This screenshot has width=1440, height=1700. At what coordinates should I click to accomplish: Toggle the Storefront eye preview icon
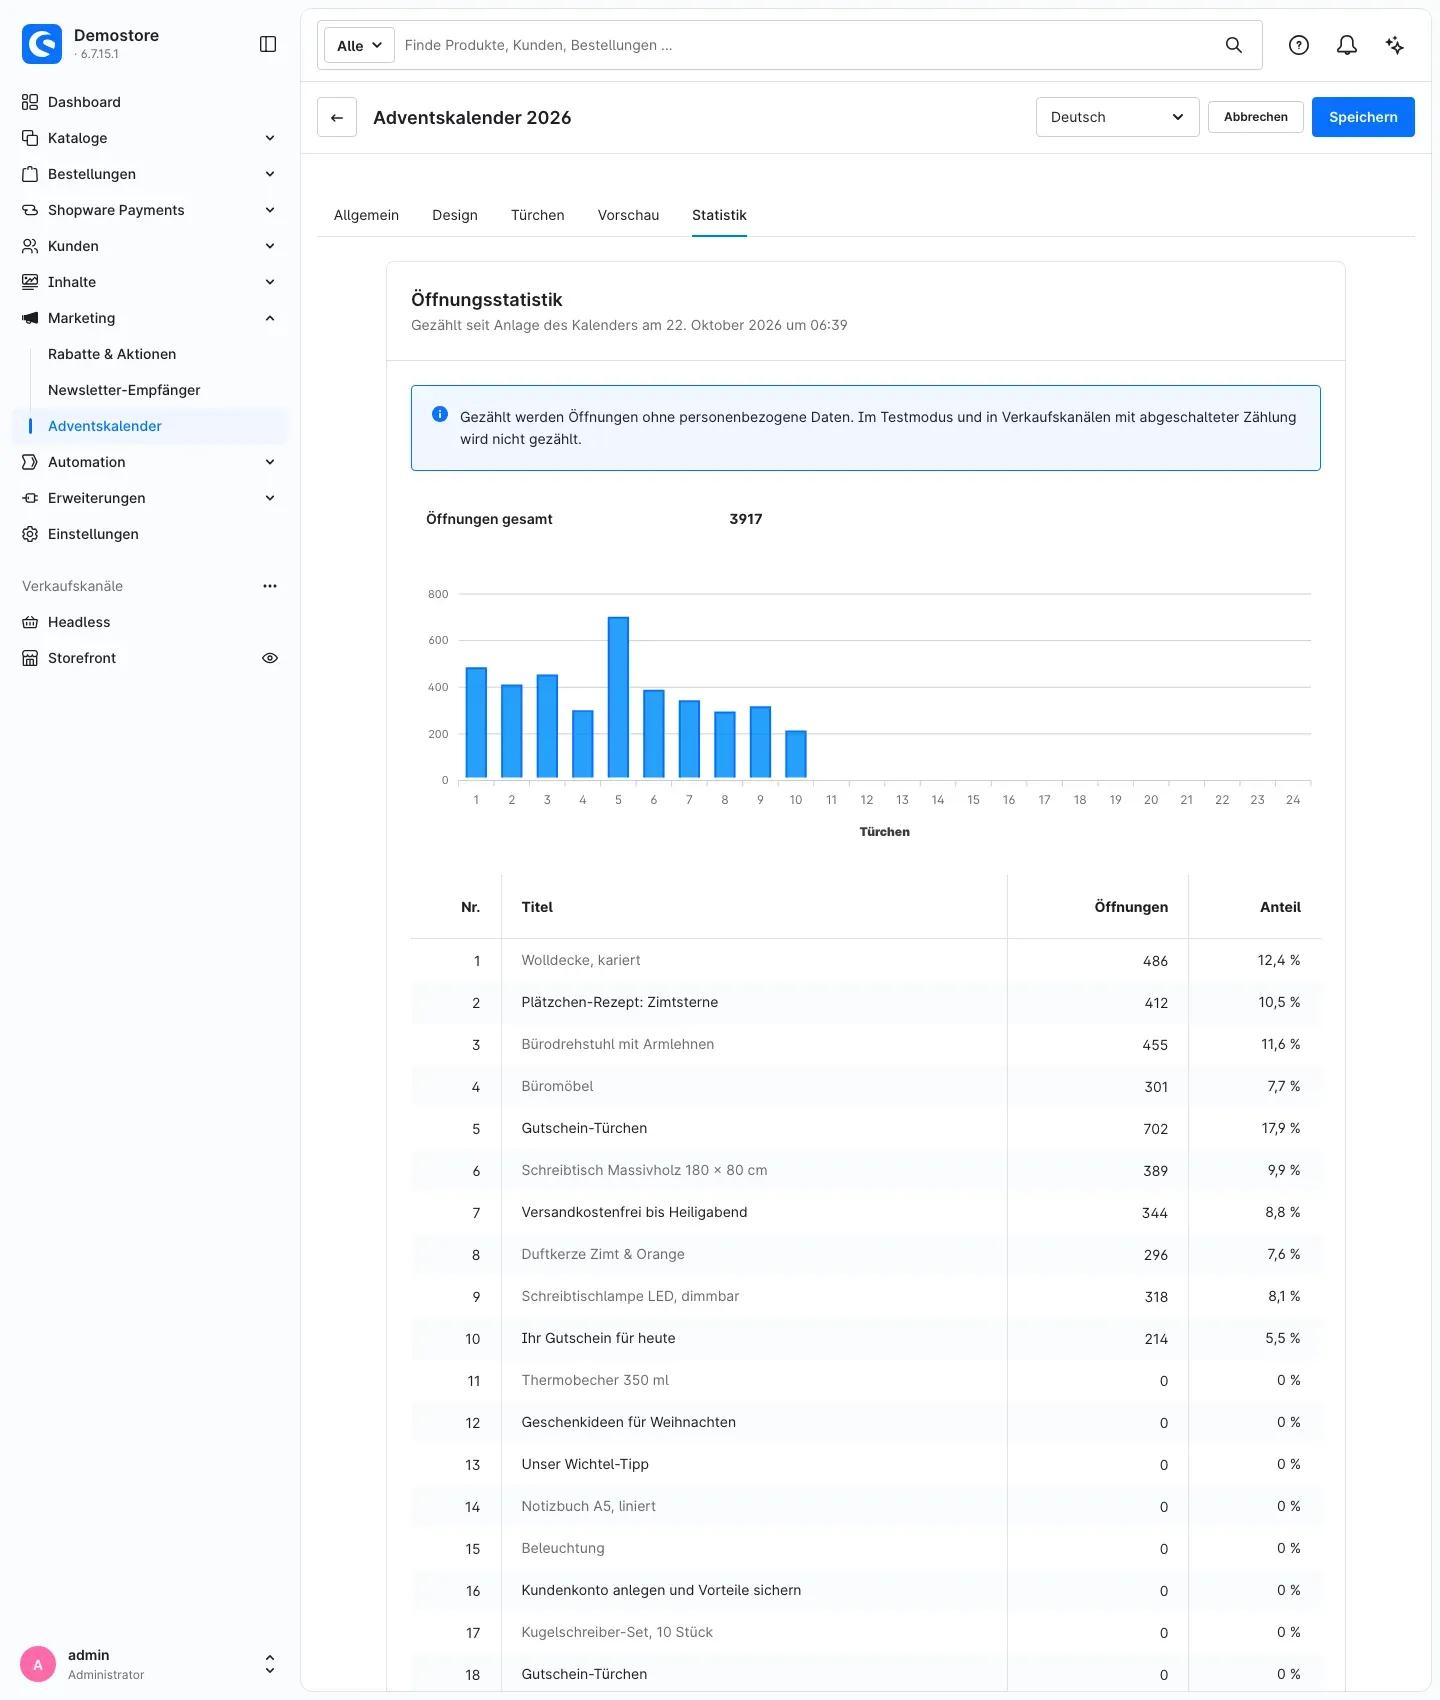270,658
